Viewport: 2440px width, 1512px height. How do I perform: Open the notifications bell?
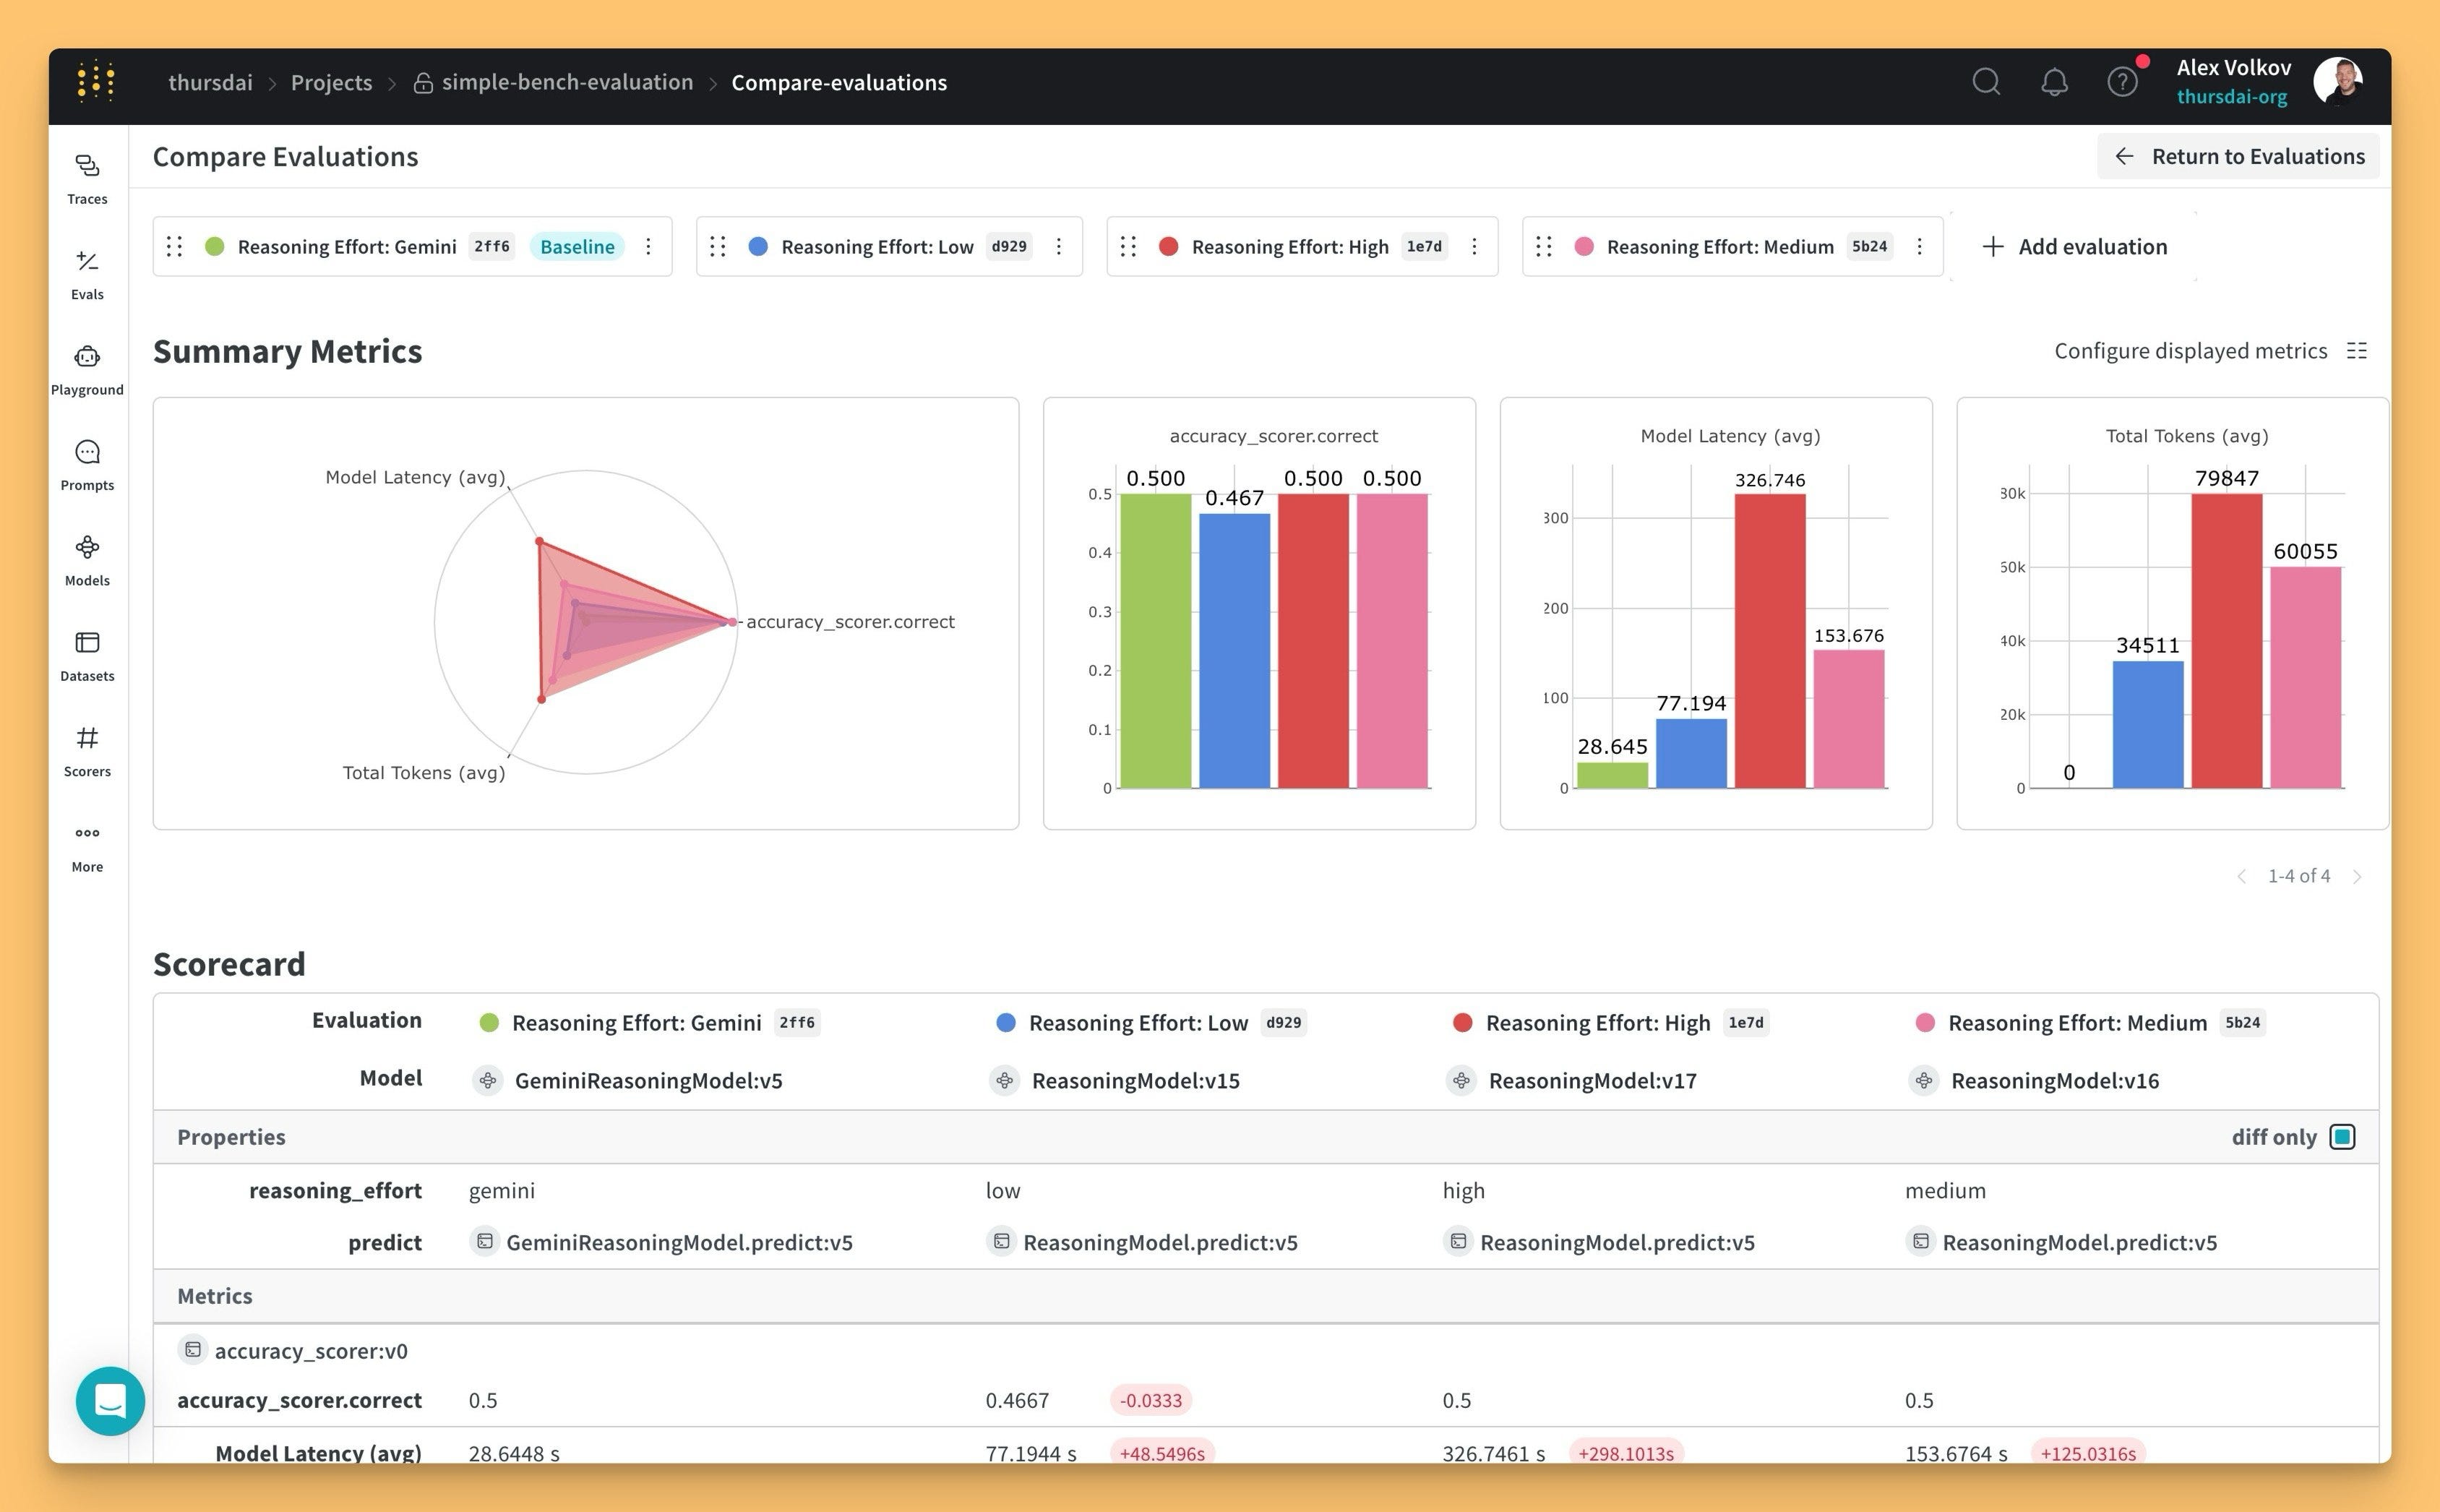pos(2054,82)
